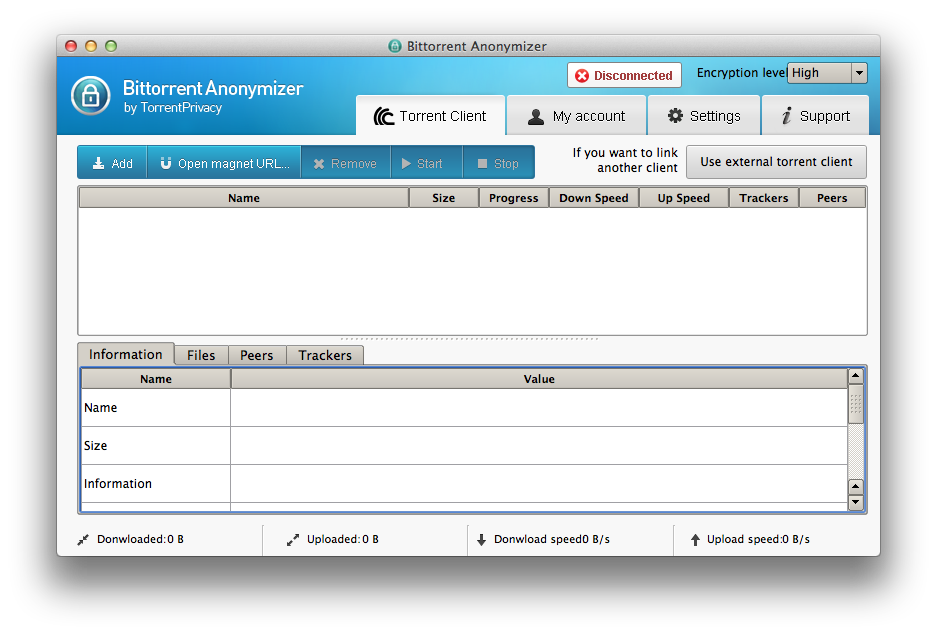Click the Support info icon

pos(787,116)
